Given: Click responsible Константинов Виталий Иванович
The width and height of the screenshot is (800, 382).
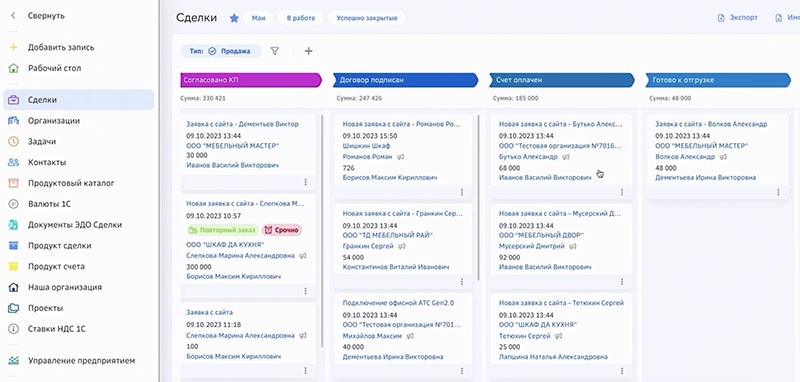Looking at the screenshot, I should [x=396, y=267].
